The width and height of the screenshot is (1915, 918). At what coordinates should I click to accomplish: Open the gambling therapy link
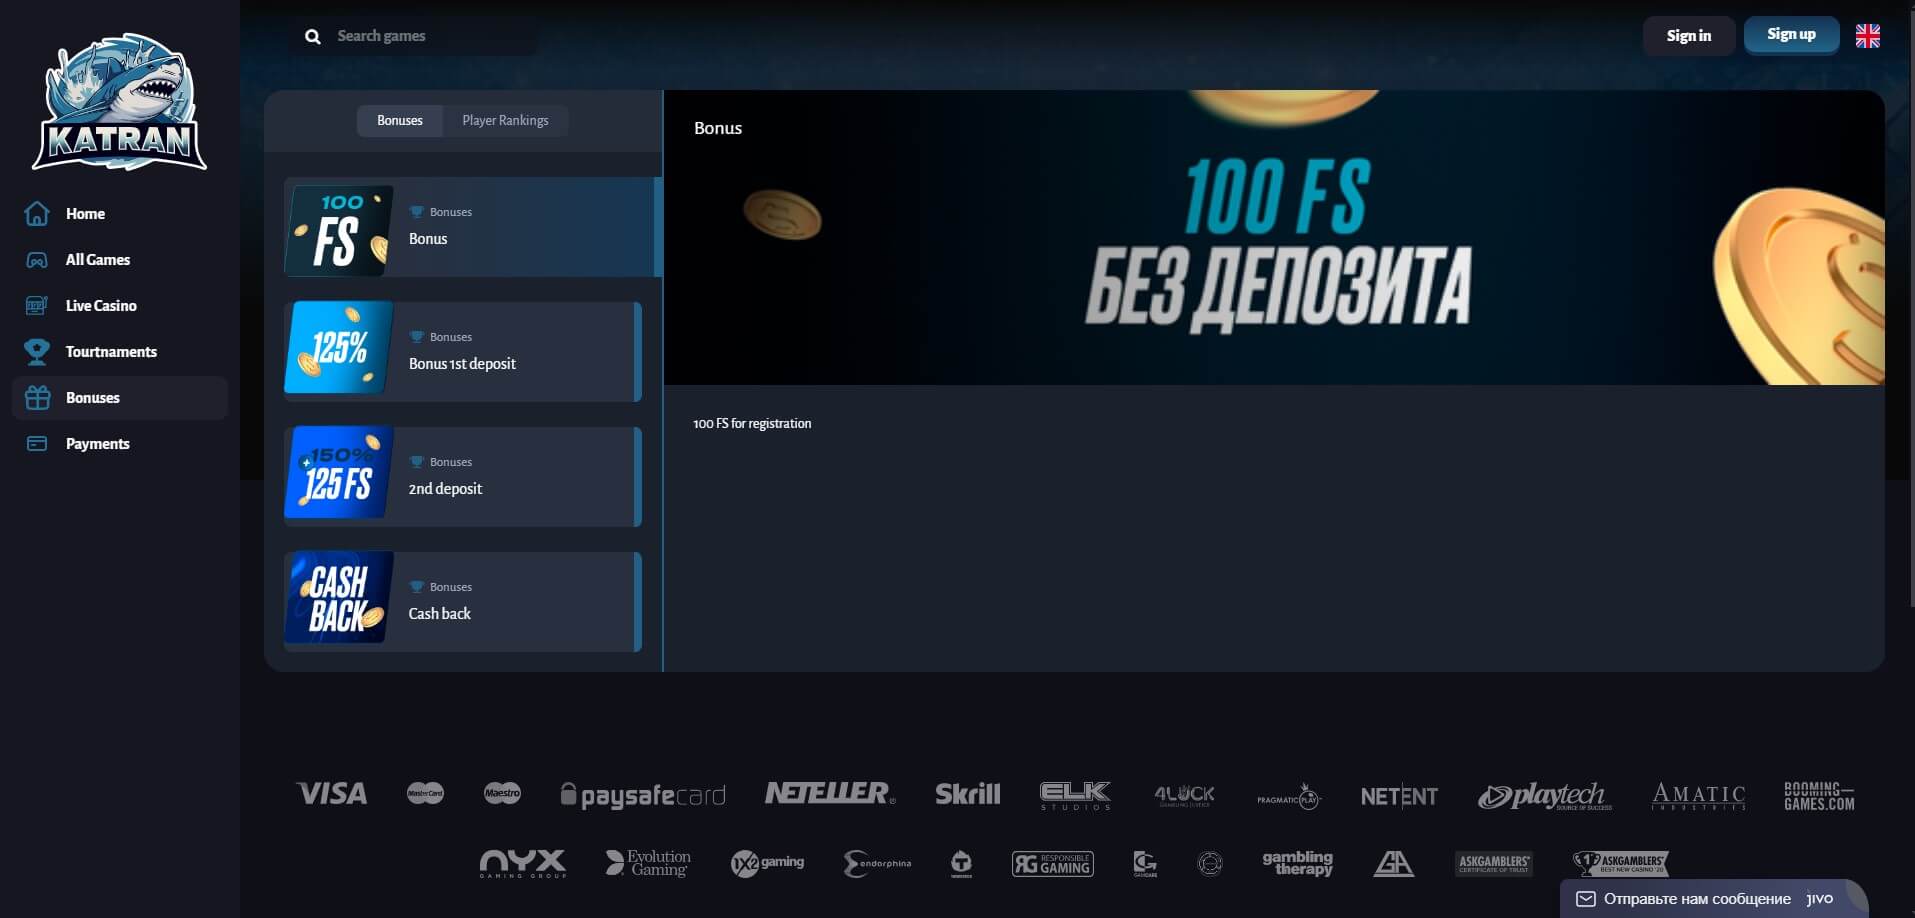[1297, 863]
